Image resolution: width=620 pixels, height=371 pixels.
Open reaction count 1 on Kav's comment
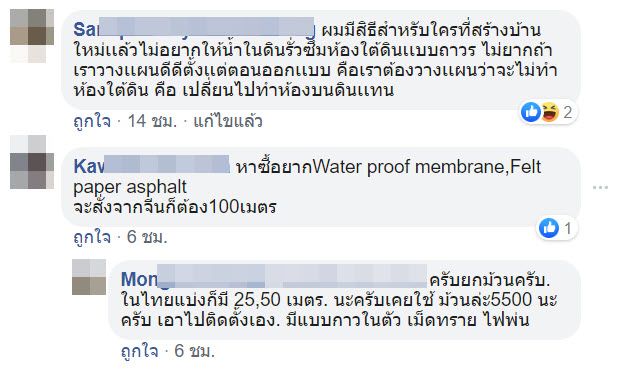pos(568,228)
